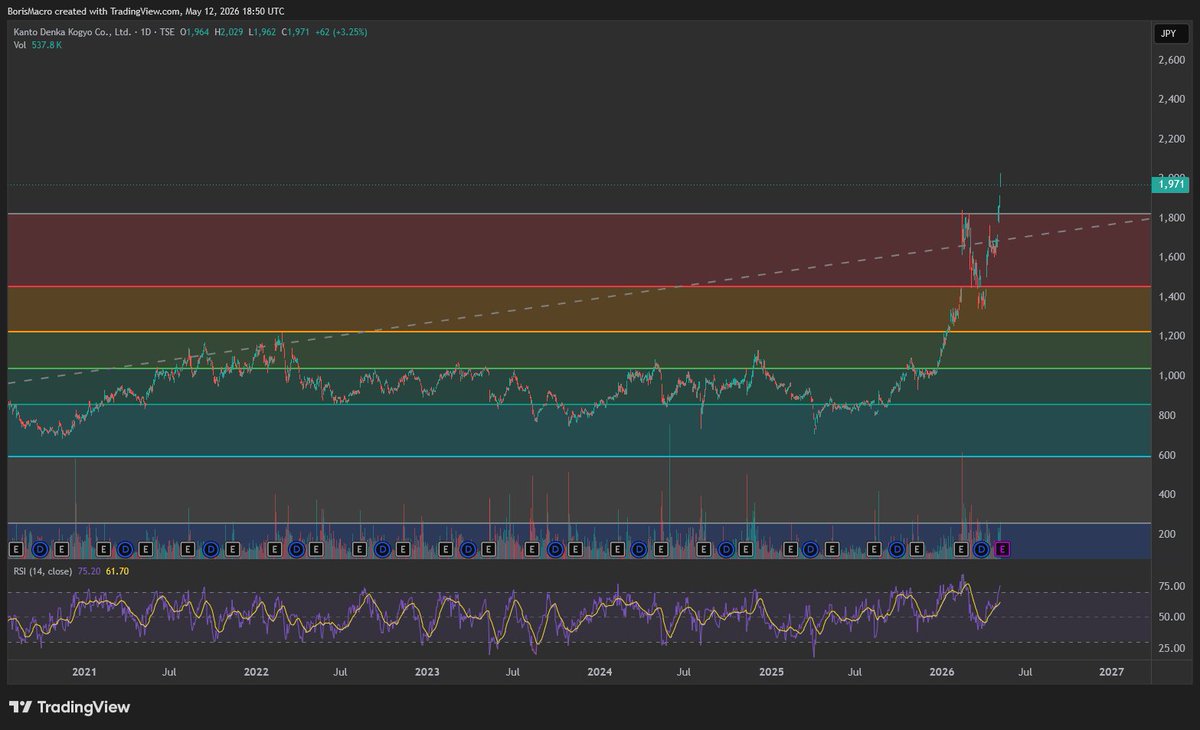Image resolution: width=1200 pixels, height=730 pixels.
Task: Click the TradingView logo in footer
Action: coord(70,707)
